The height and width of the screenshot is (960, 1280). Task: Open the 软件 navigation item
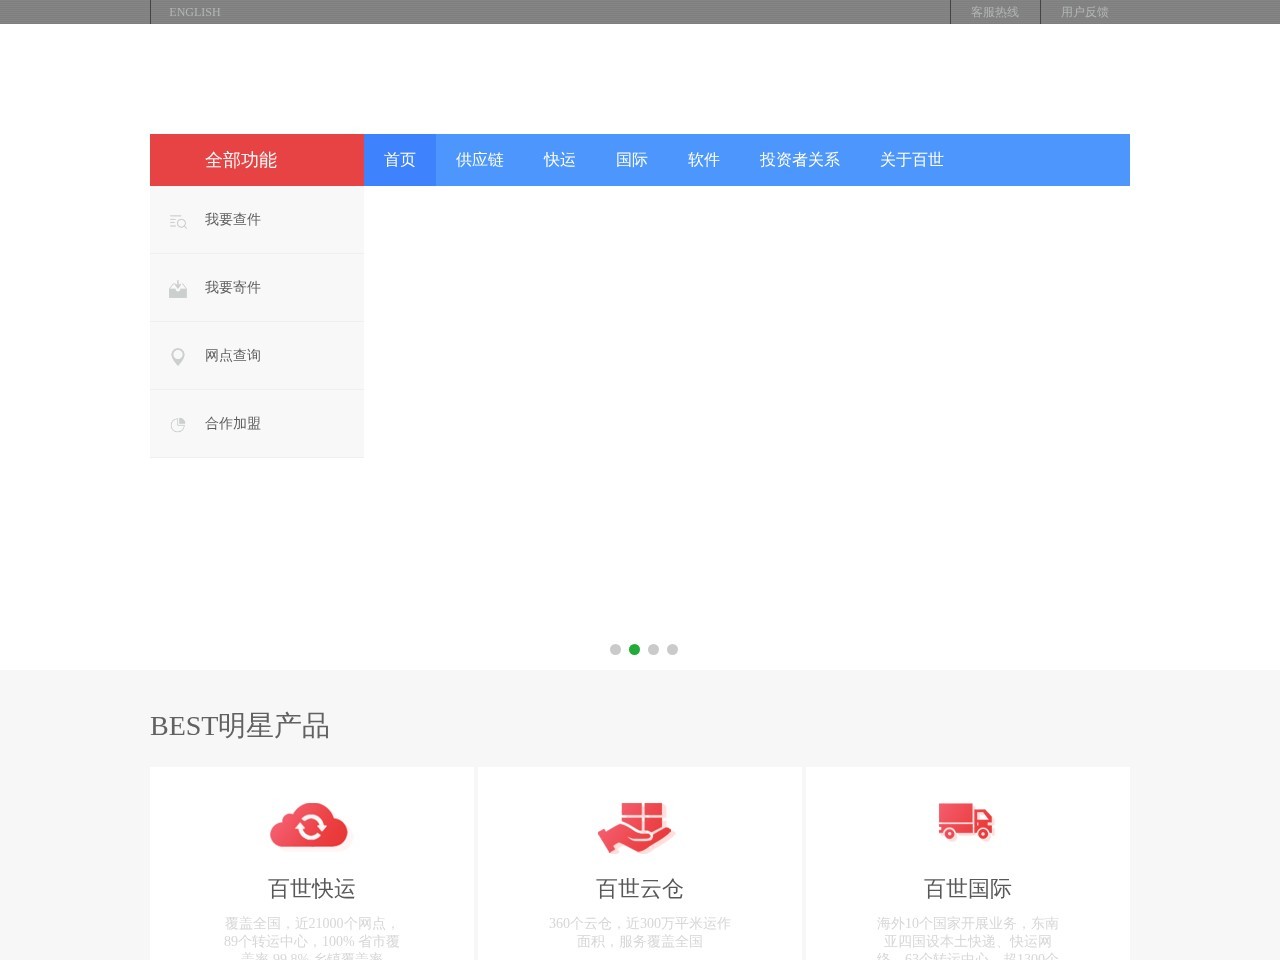pyautogui.click(x=704, y=160)
